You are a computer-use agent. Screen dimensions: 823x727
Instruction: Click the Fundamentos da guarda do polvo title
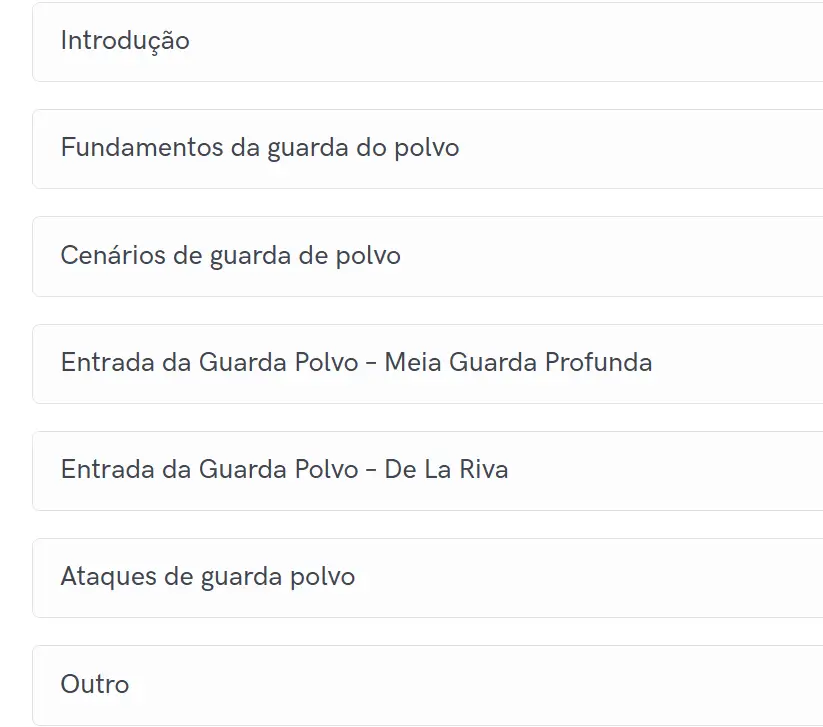260,148
